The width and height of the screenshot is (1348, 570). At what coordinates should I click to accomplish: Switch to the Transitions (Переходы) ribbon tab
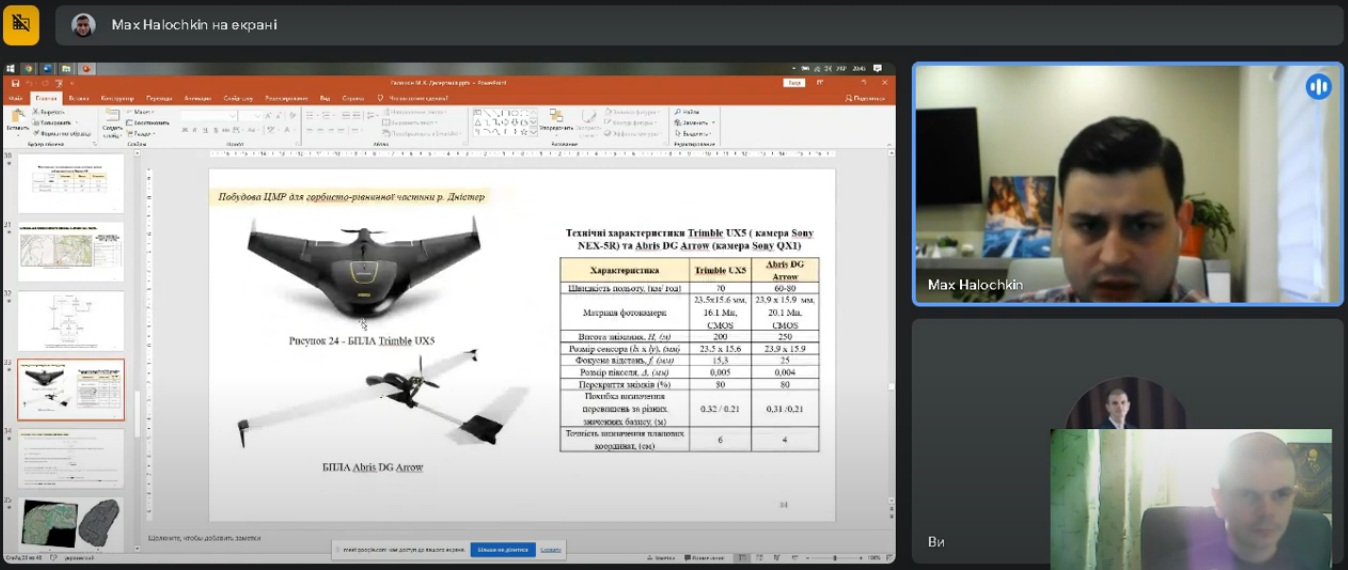[x=159, y=98]
